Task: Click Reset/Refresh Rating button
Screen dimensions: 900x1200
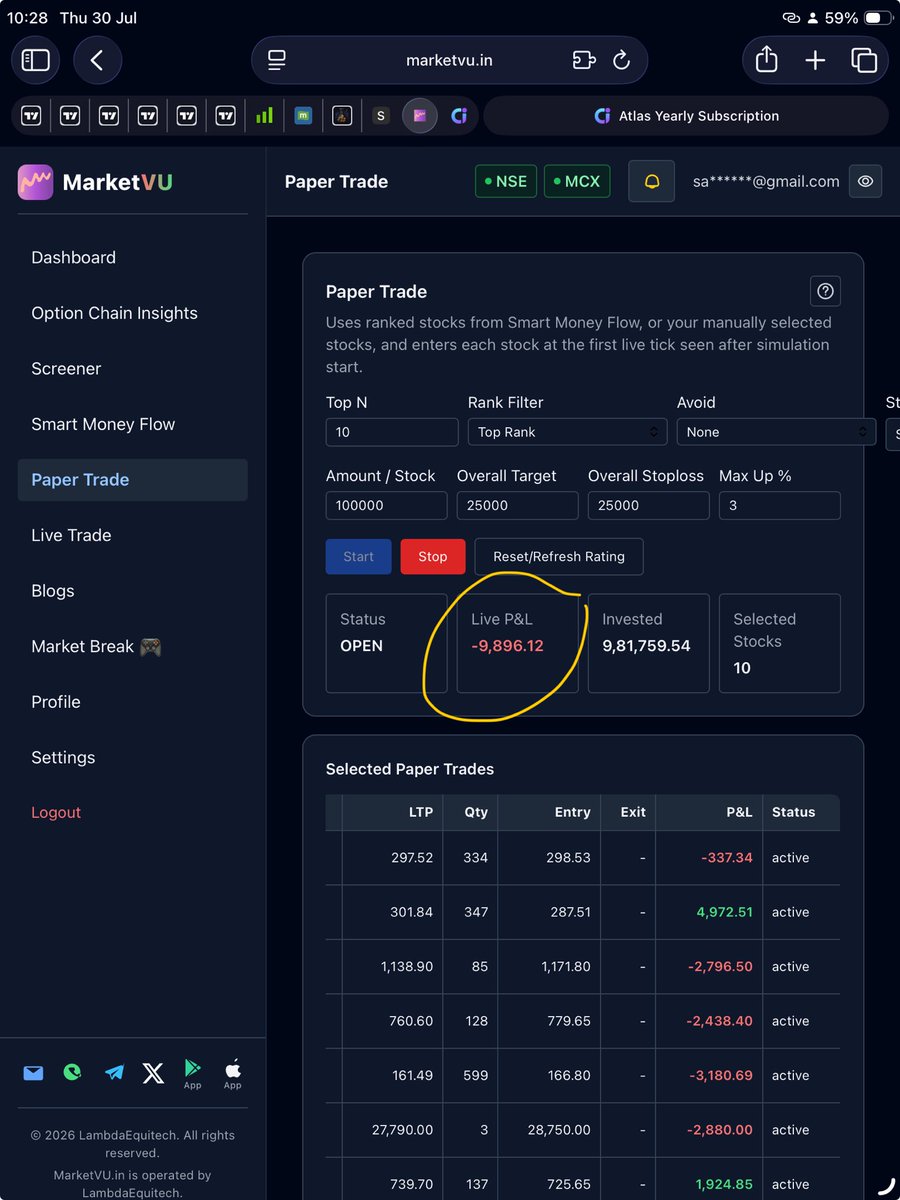Action: click(x=559, y=556)
